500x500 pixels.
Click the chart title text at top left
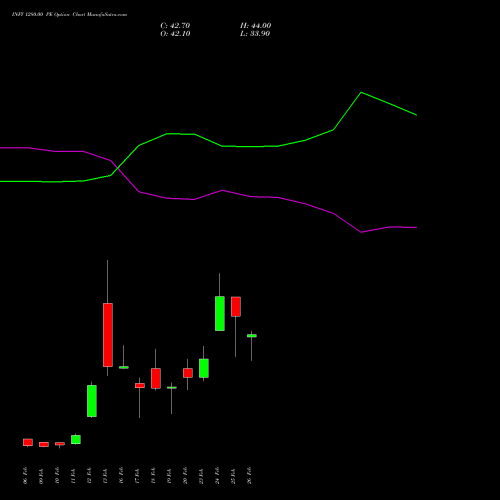click(69, 15)
